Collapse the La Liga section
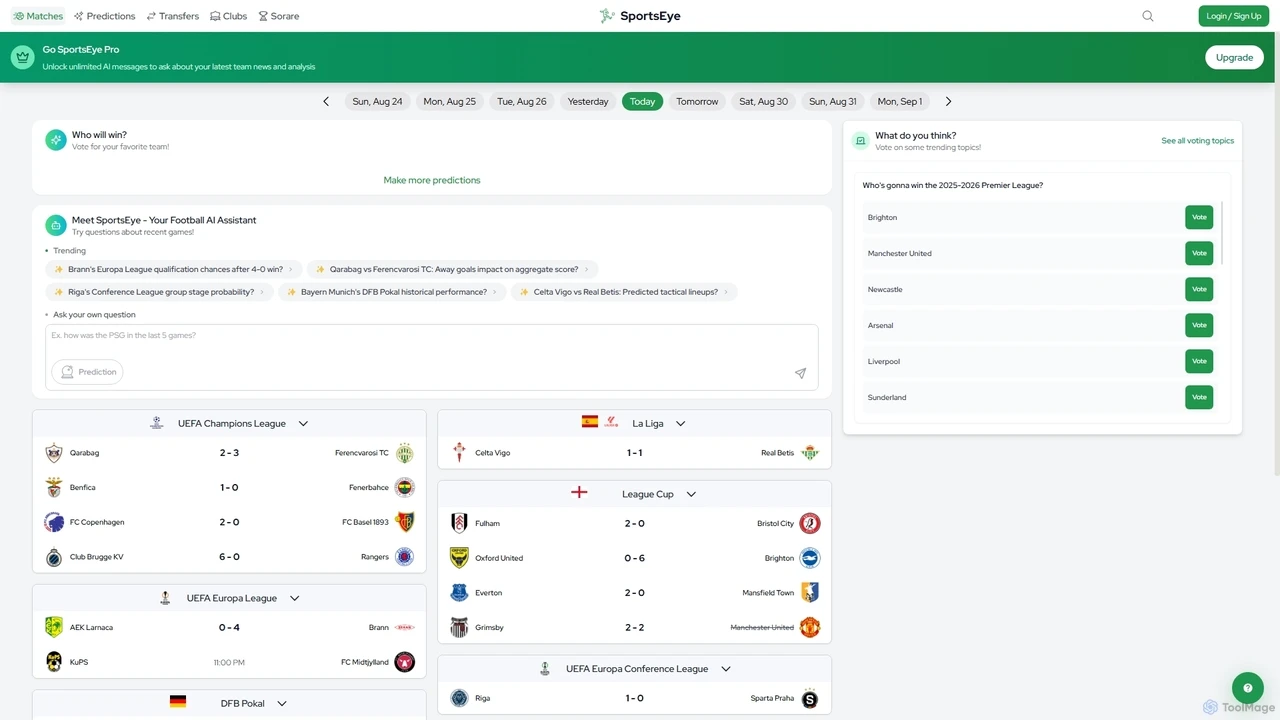This screenshot has width=1280, height=720. (x=680, y=424)
